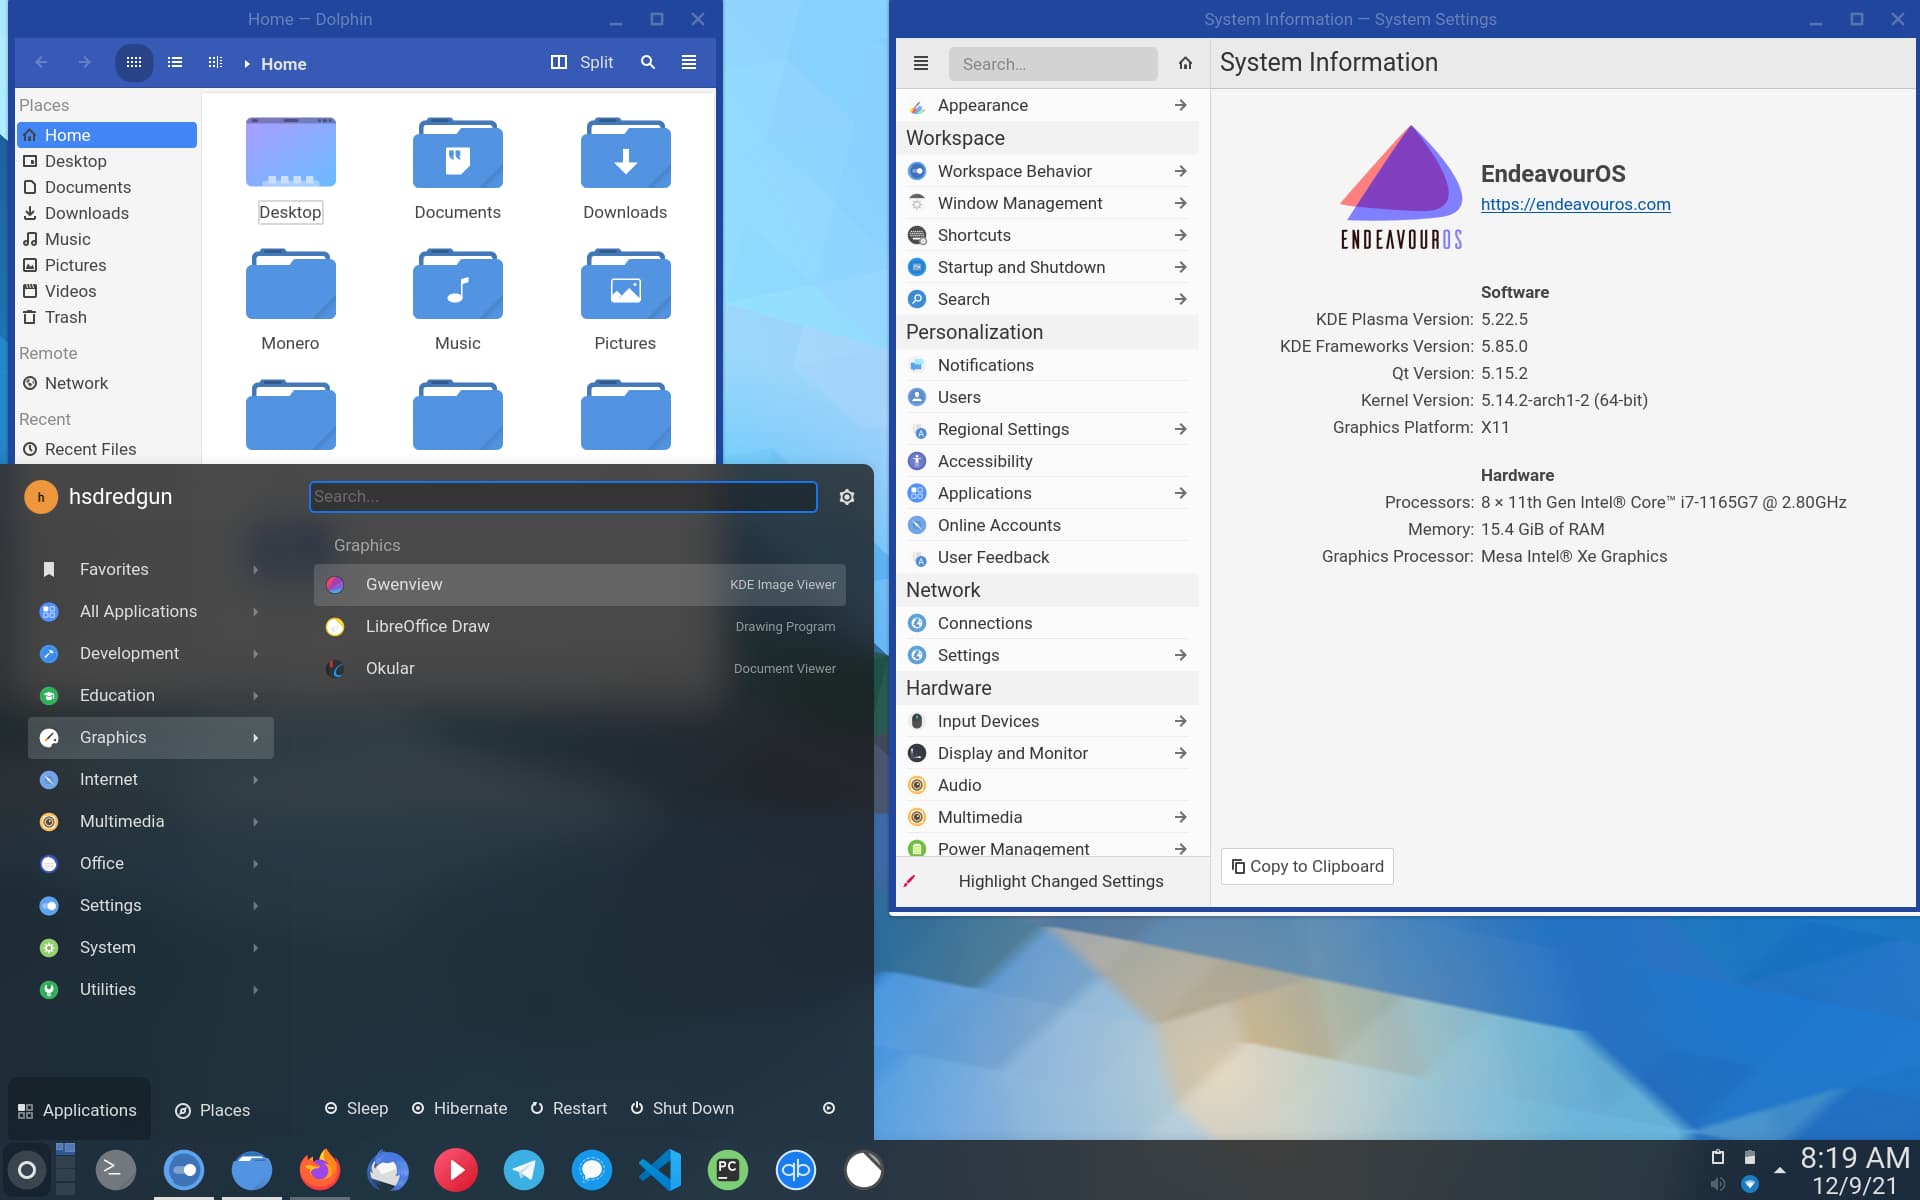
Task: Click Sleep power button
Action: pyautogui.click(x=356, y=1109)
